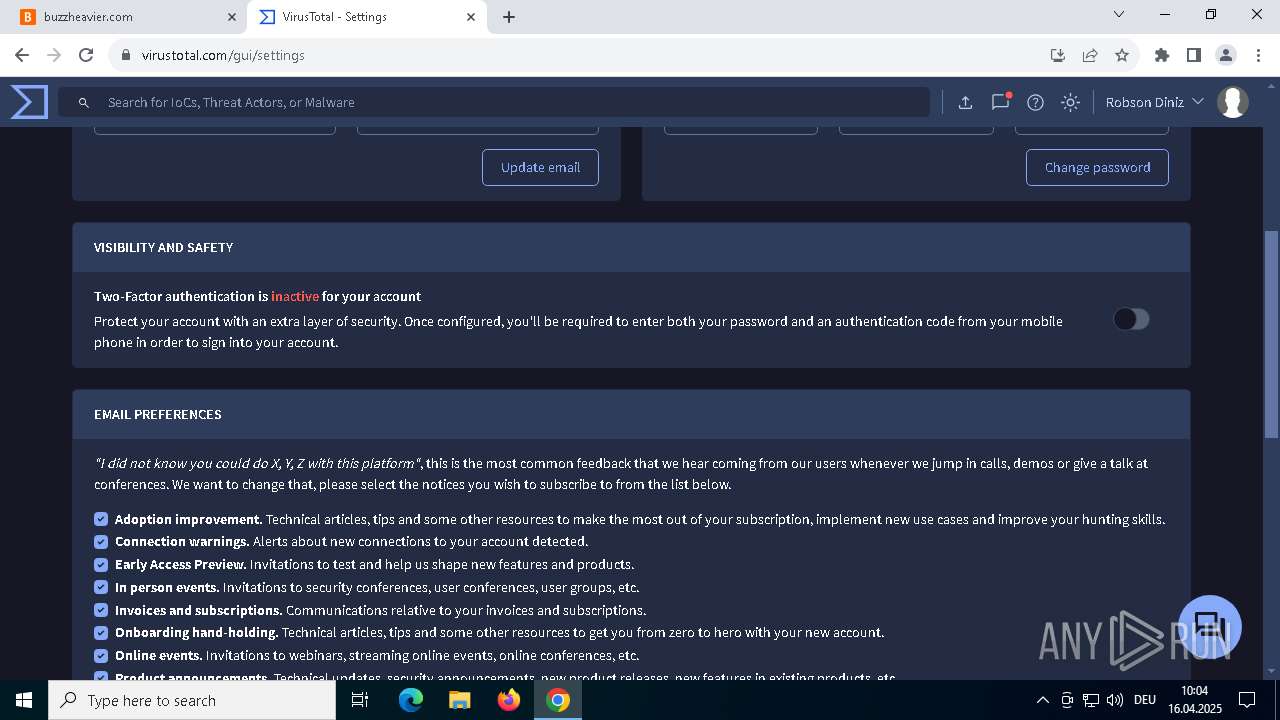Screen dimensions: 1280x720
Task: Open a new tab with plus icon
Action: click(509, 17)
